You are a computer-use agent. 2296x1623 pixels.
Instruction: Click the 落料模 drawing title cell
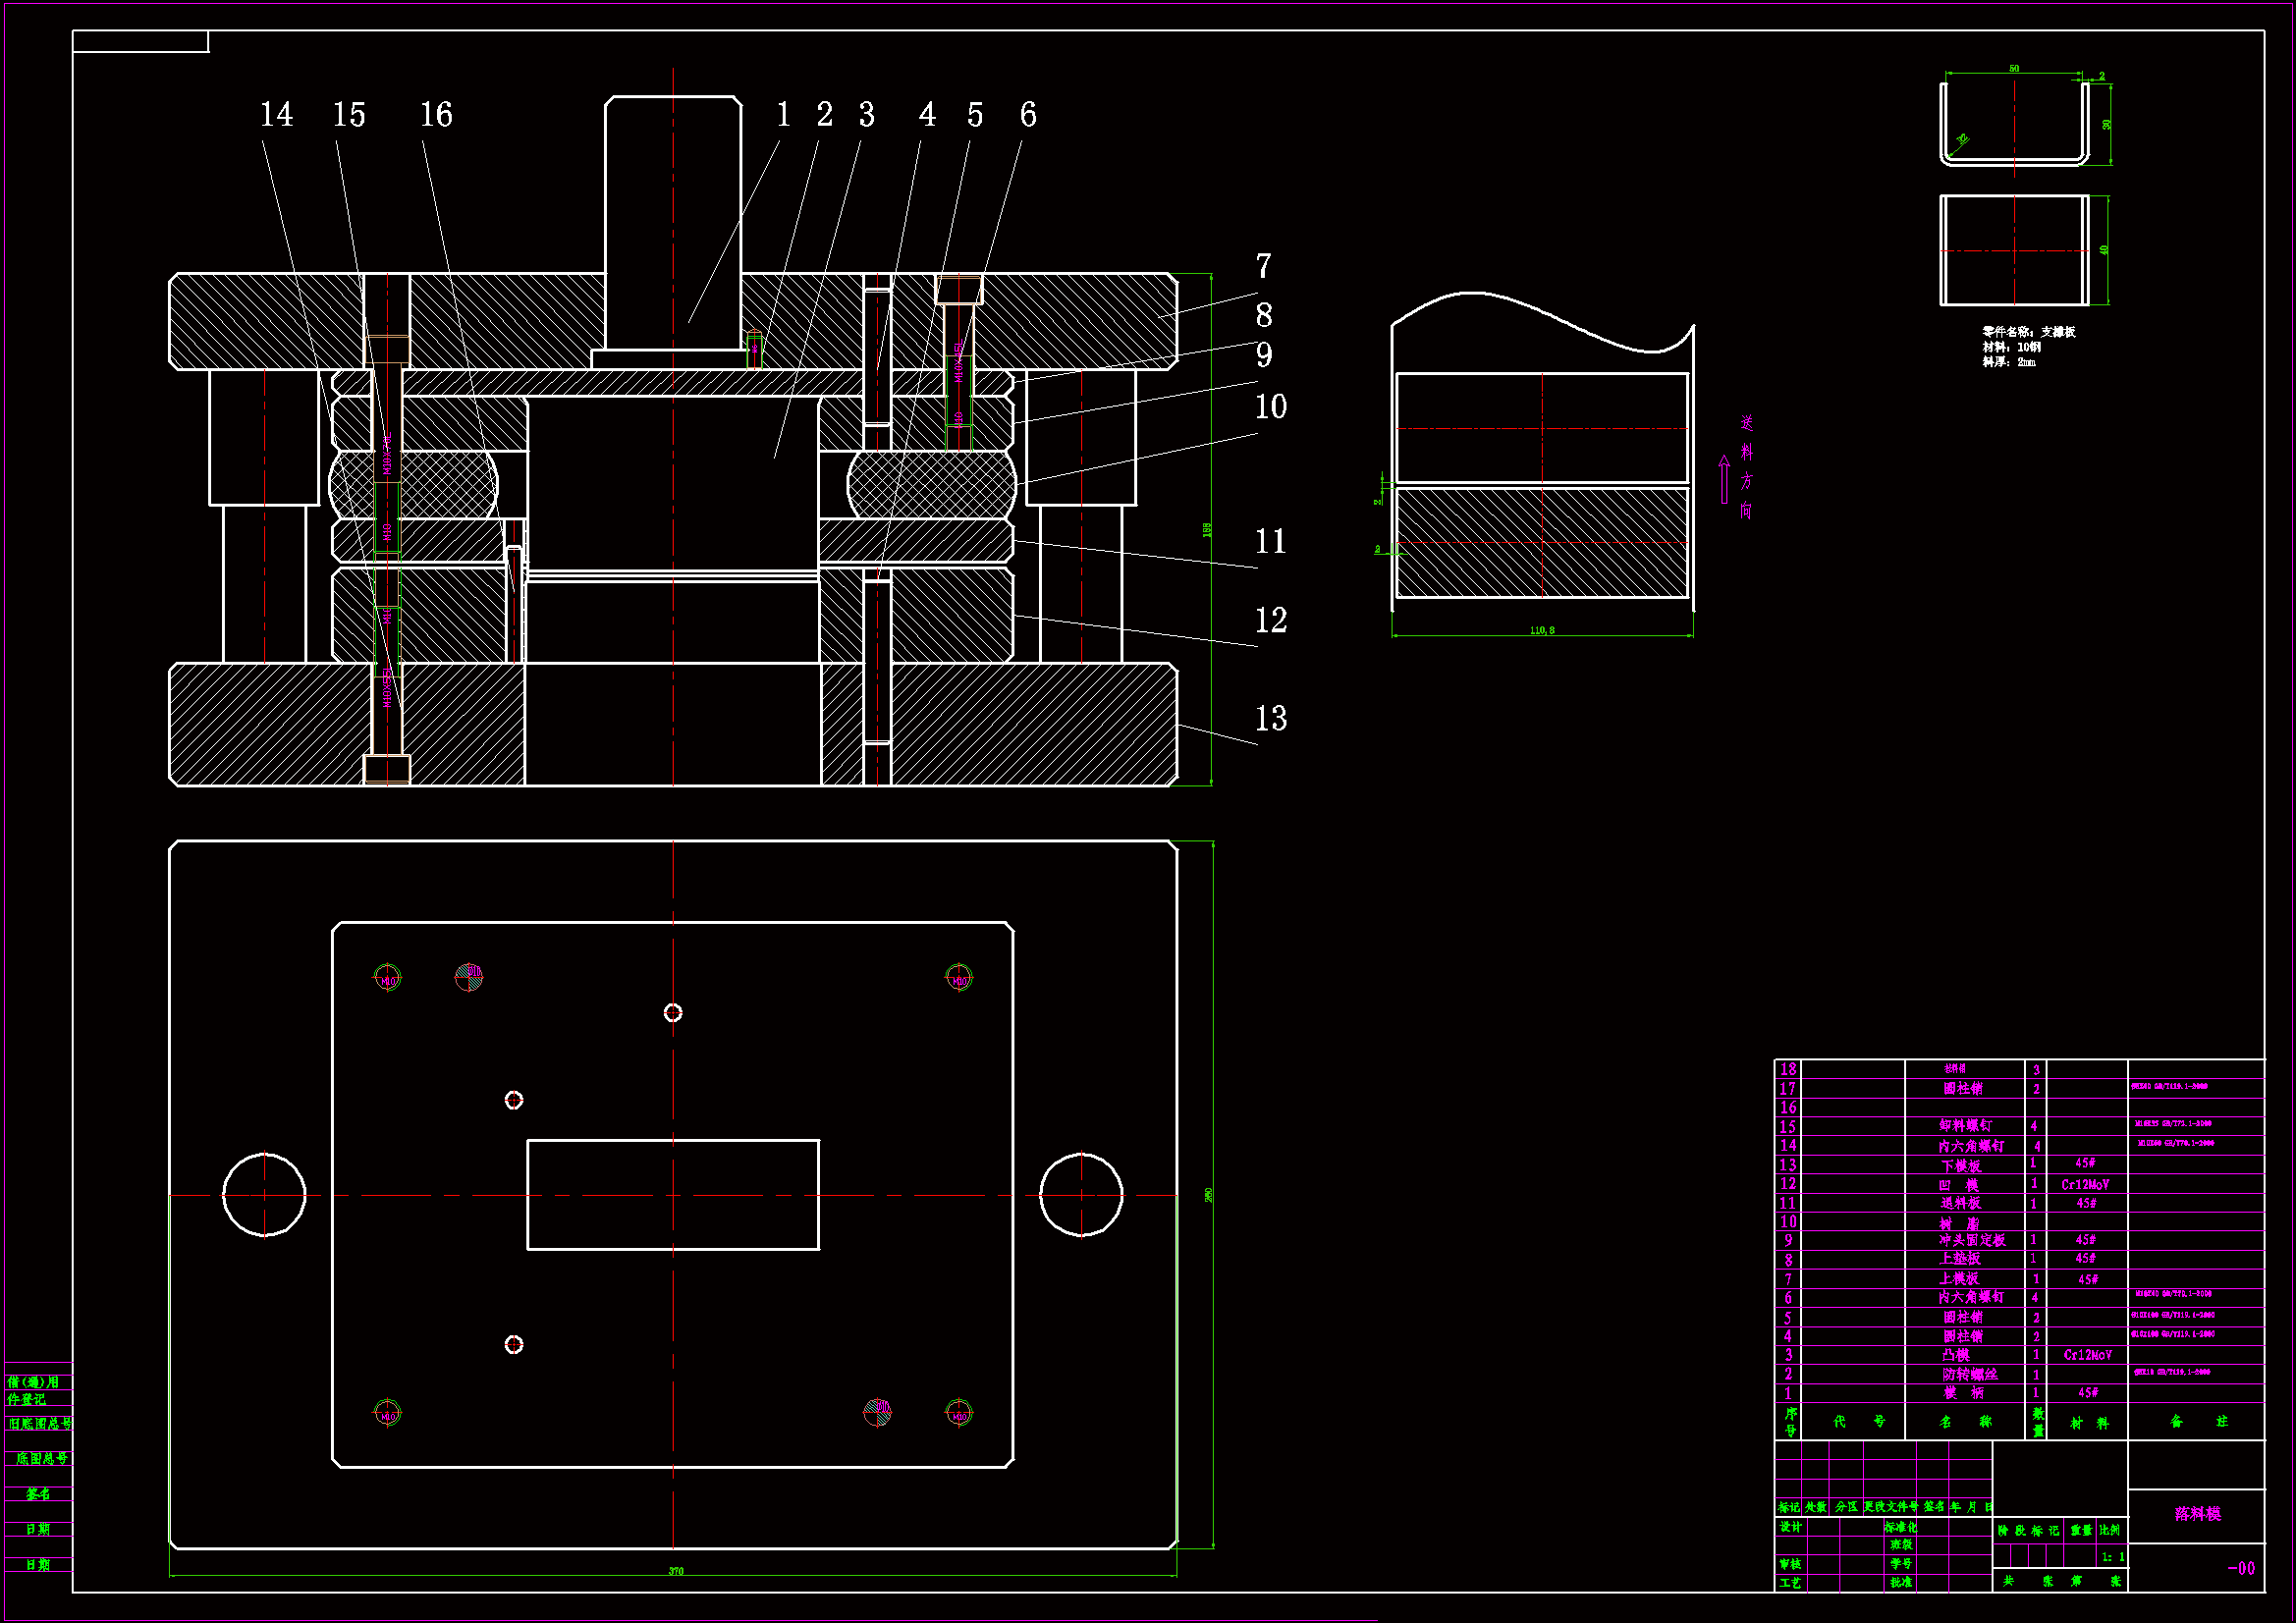[2197, 1514]
